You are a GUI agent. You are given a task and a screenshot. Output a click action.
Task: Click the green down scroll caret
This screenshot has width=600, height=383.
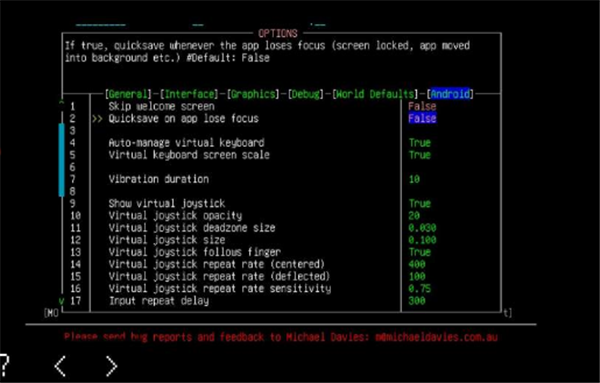coord(61,301)
